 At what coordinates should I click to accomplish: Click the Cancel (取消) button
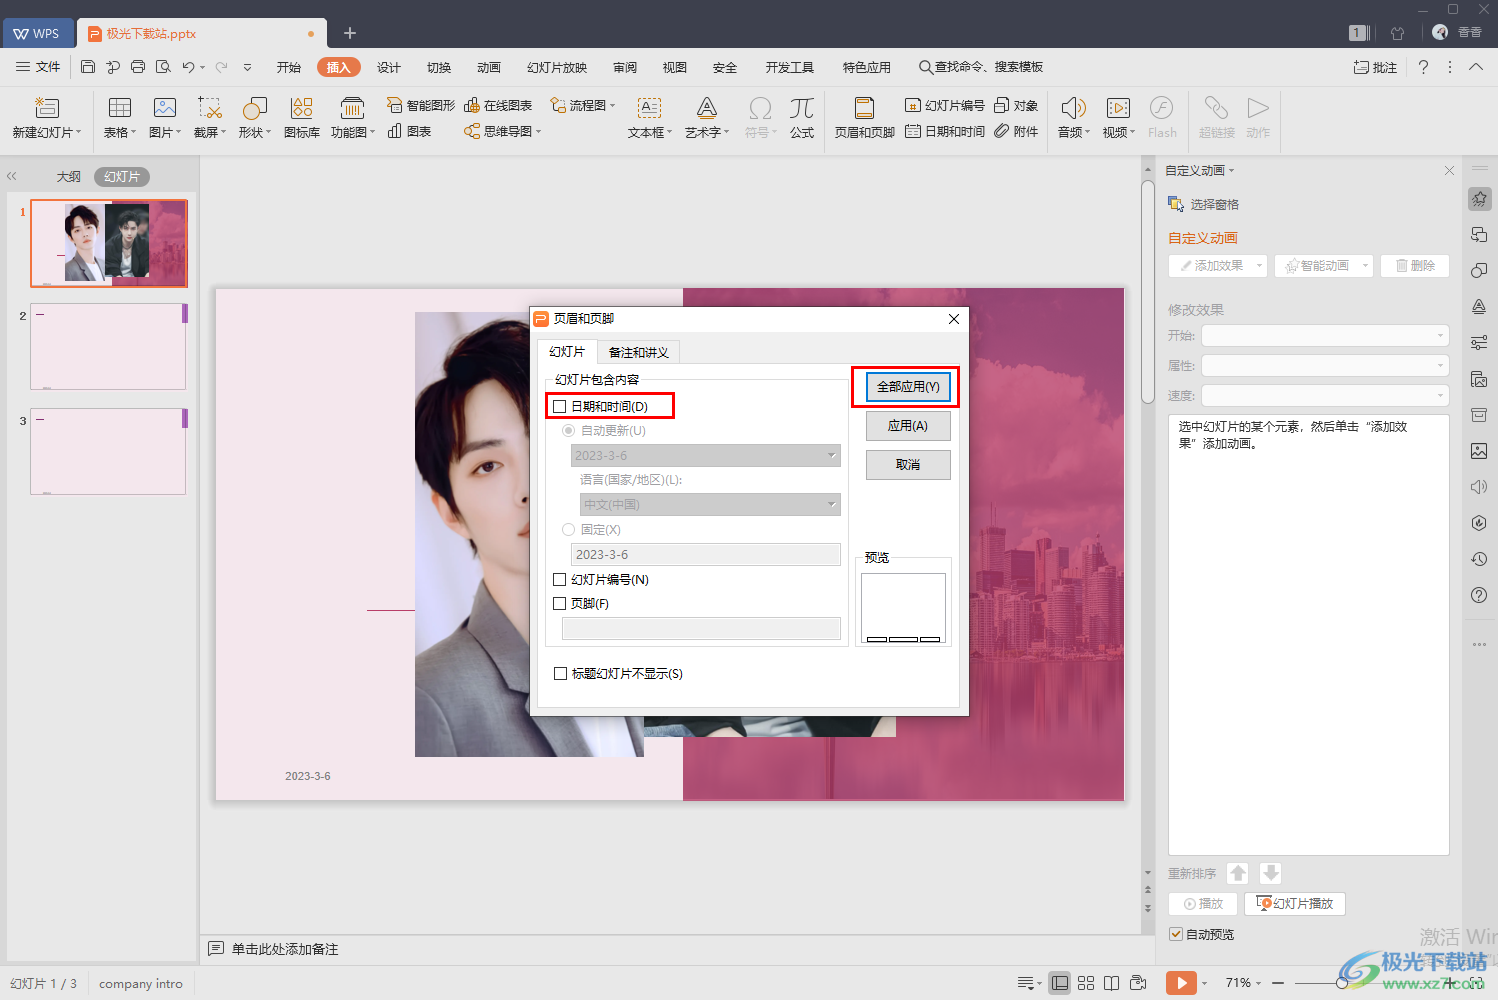[x=908, y=464]
